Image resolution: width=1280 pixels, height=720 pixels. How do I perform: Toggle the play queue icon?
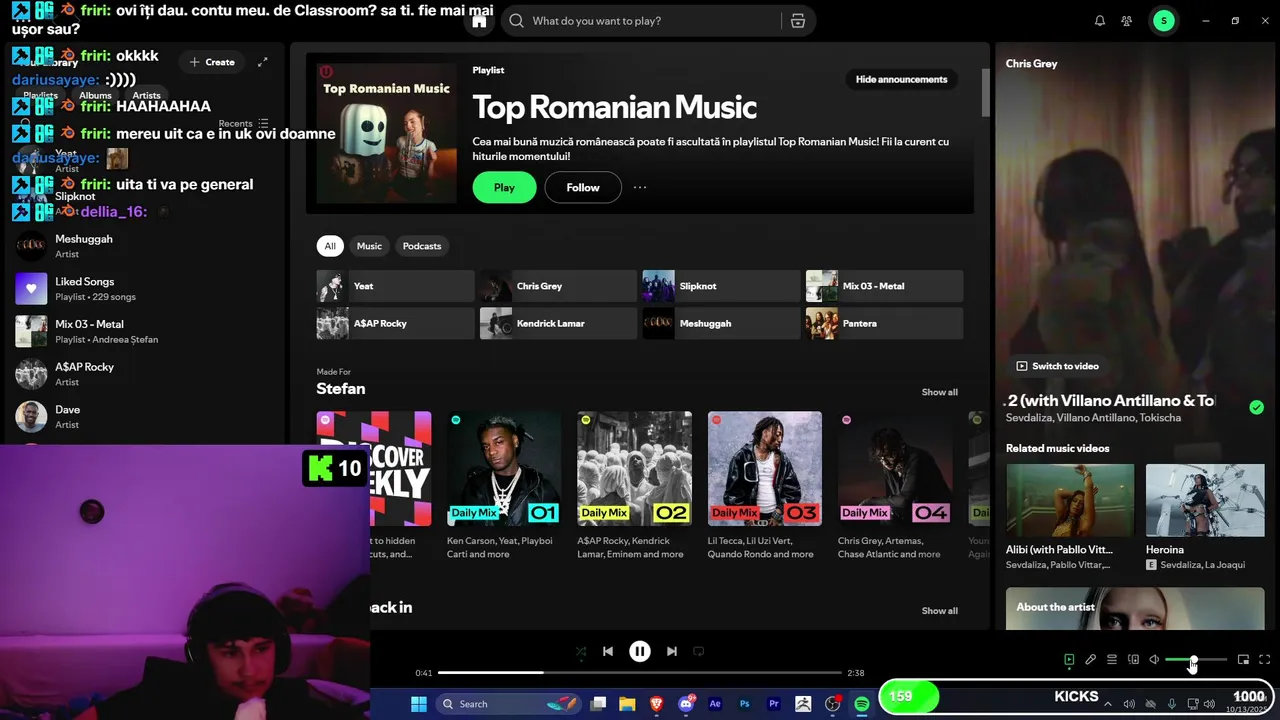(1112, 659)
